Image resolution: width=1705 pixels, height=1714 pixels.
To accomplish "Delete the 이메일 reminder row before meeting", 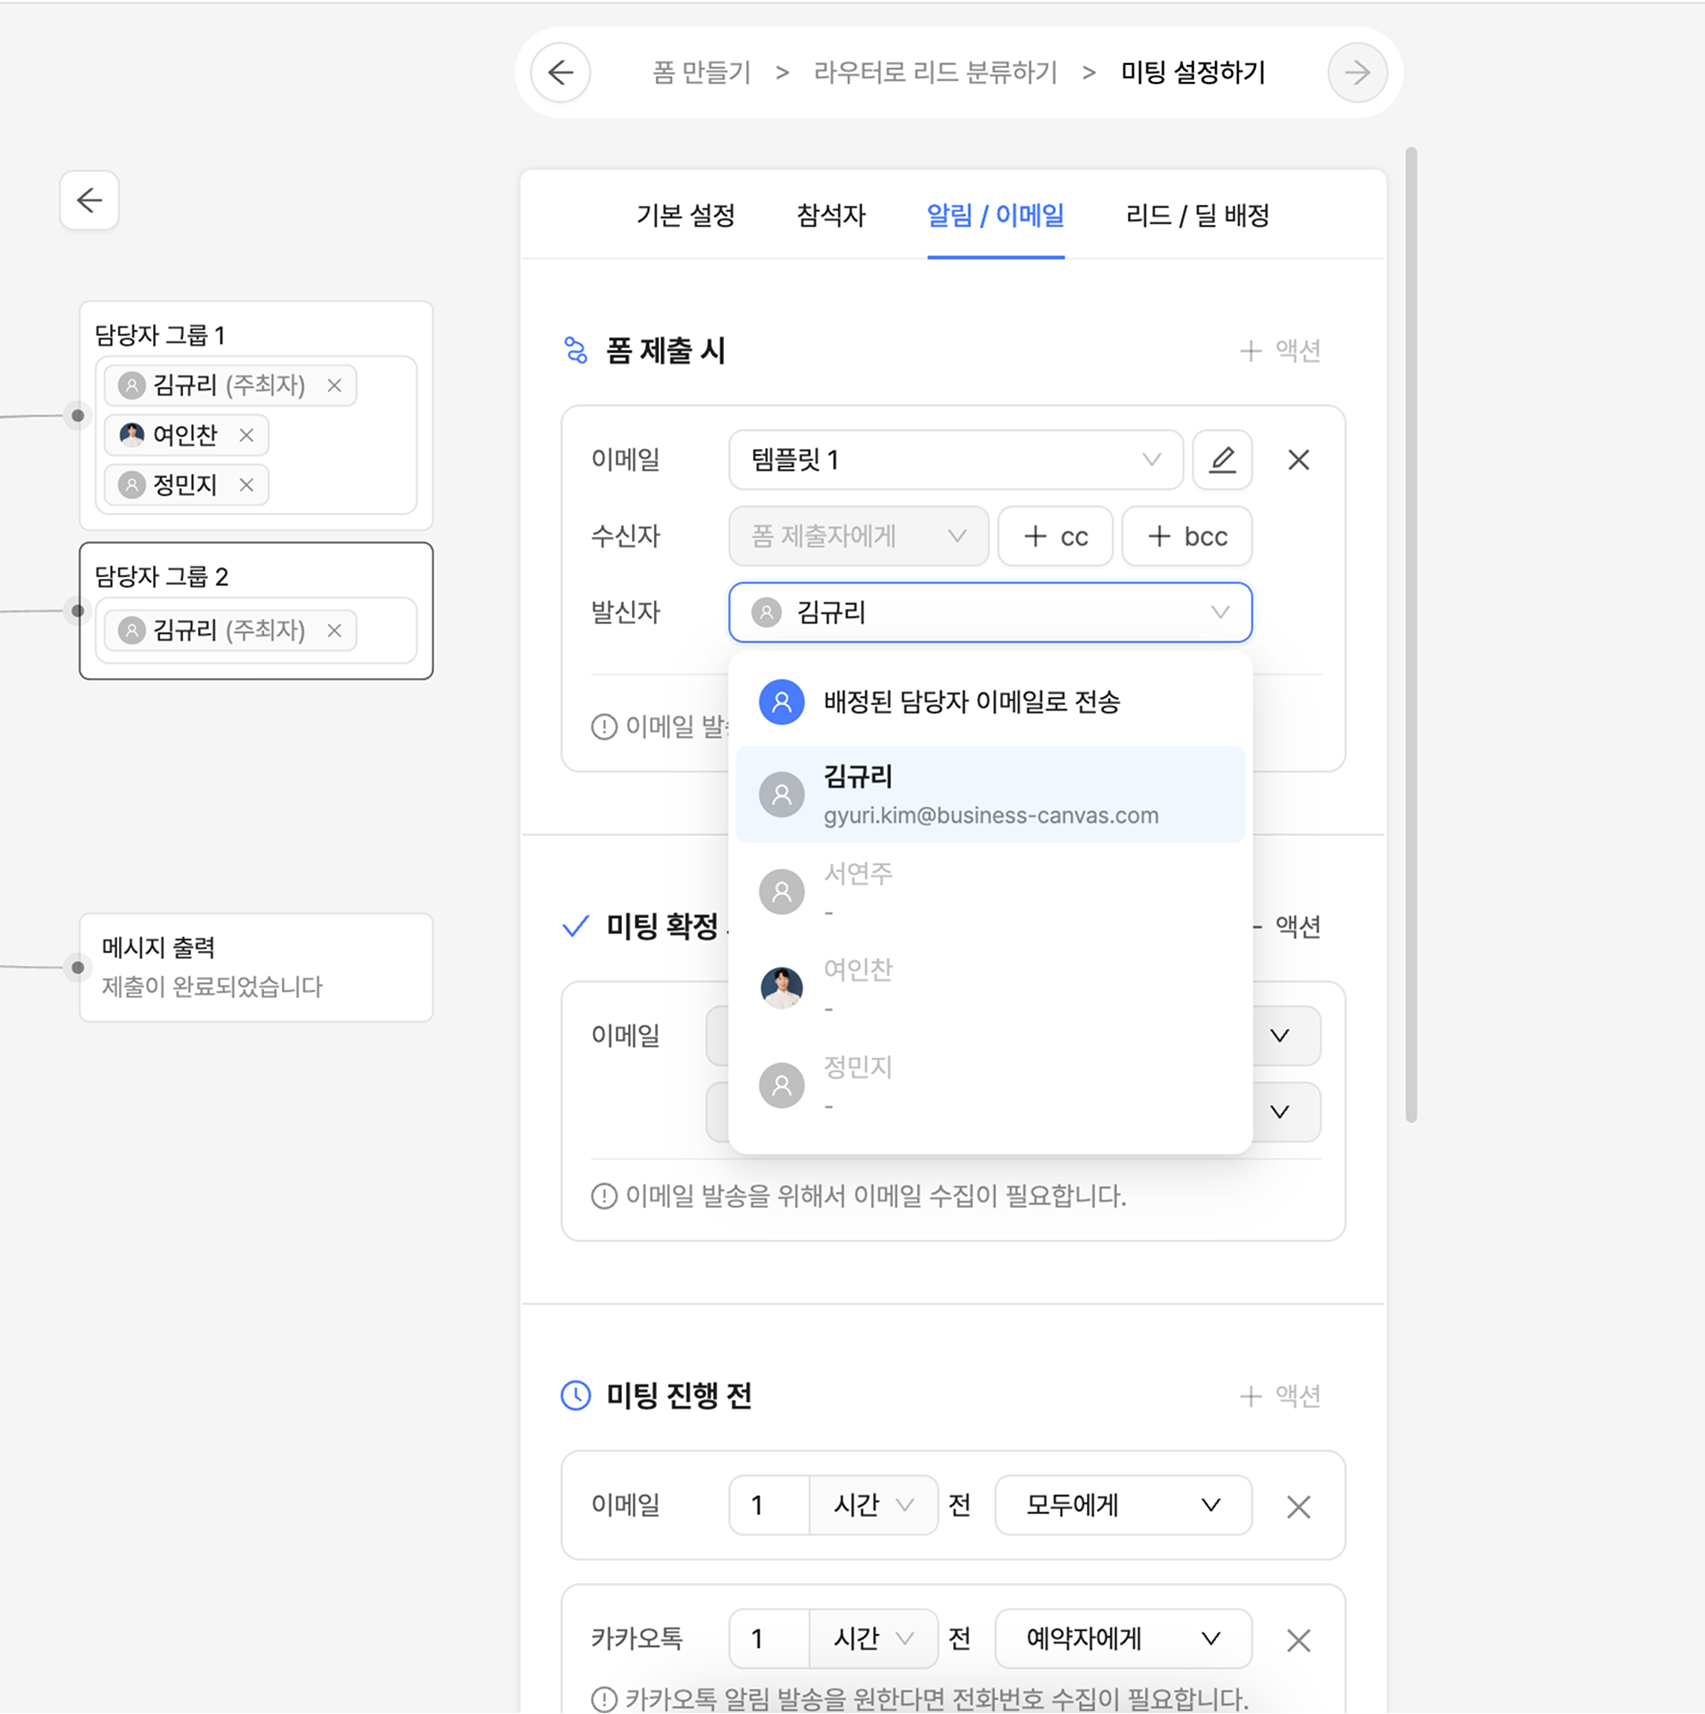I will 1299,1506.
